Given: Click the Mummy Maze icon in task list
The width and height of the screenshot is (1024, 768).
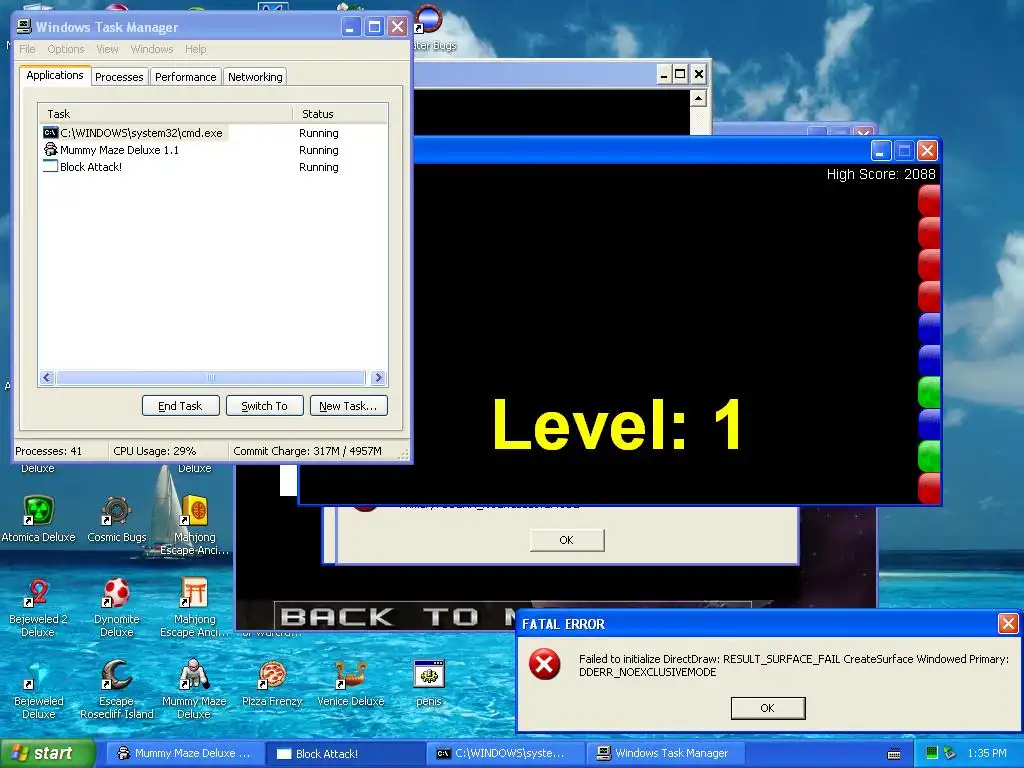Looking at the screenshot, I should click(50, 150).
